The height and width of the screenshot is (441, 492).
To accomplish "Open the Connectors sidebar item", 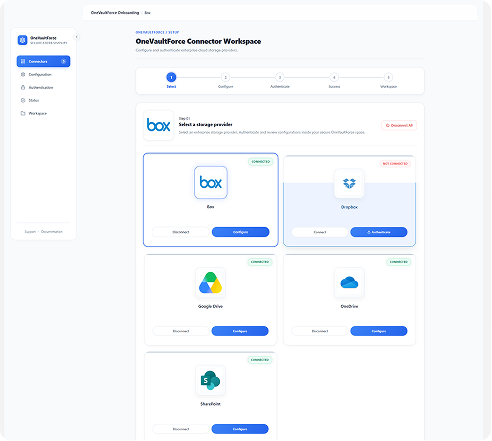I will 43,61.
